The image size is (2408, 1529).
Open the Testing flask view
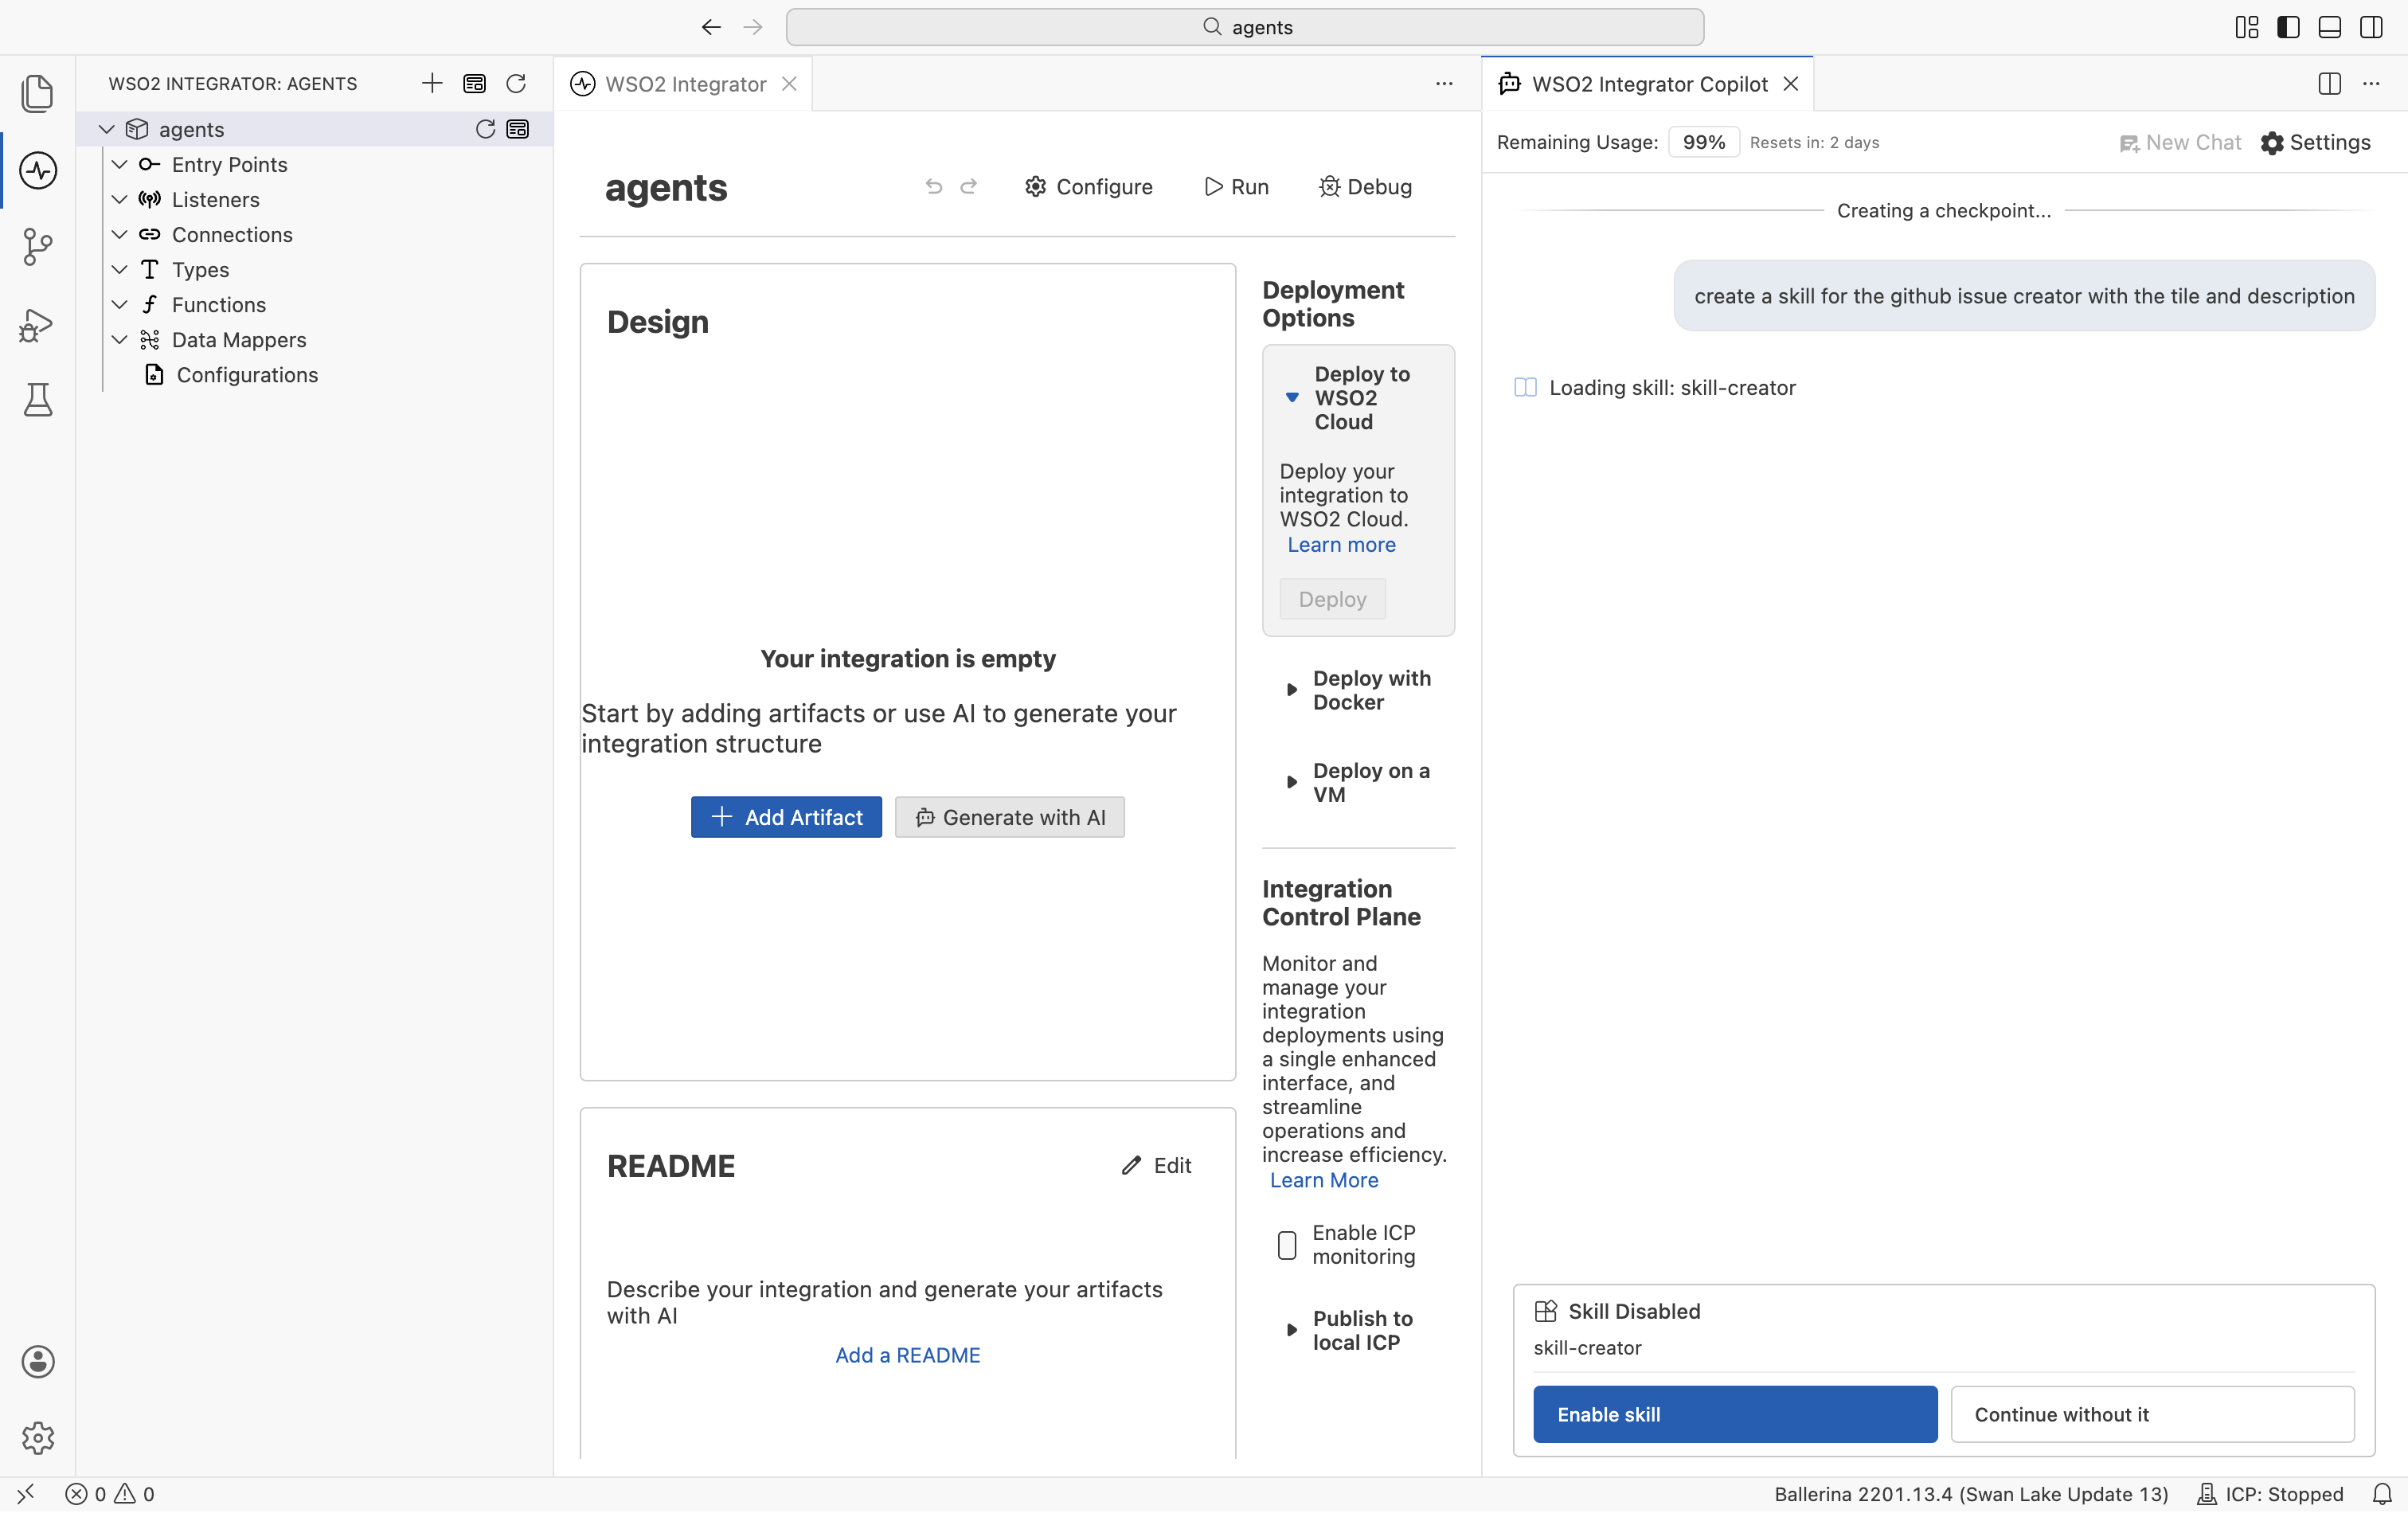pyautogui.click(x=37, y=400)
